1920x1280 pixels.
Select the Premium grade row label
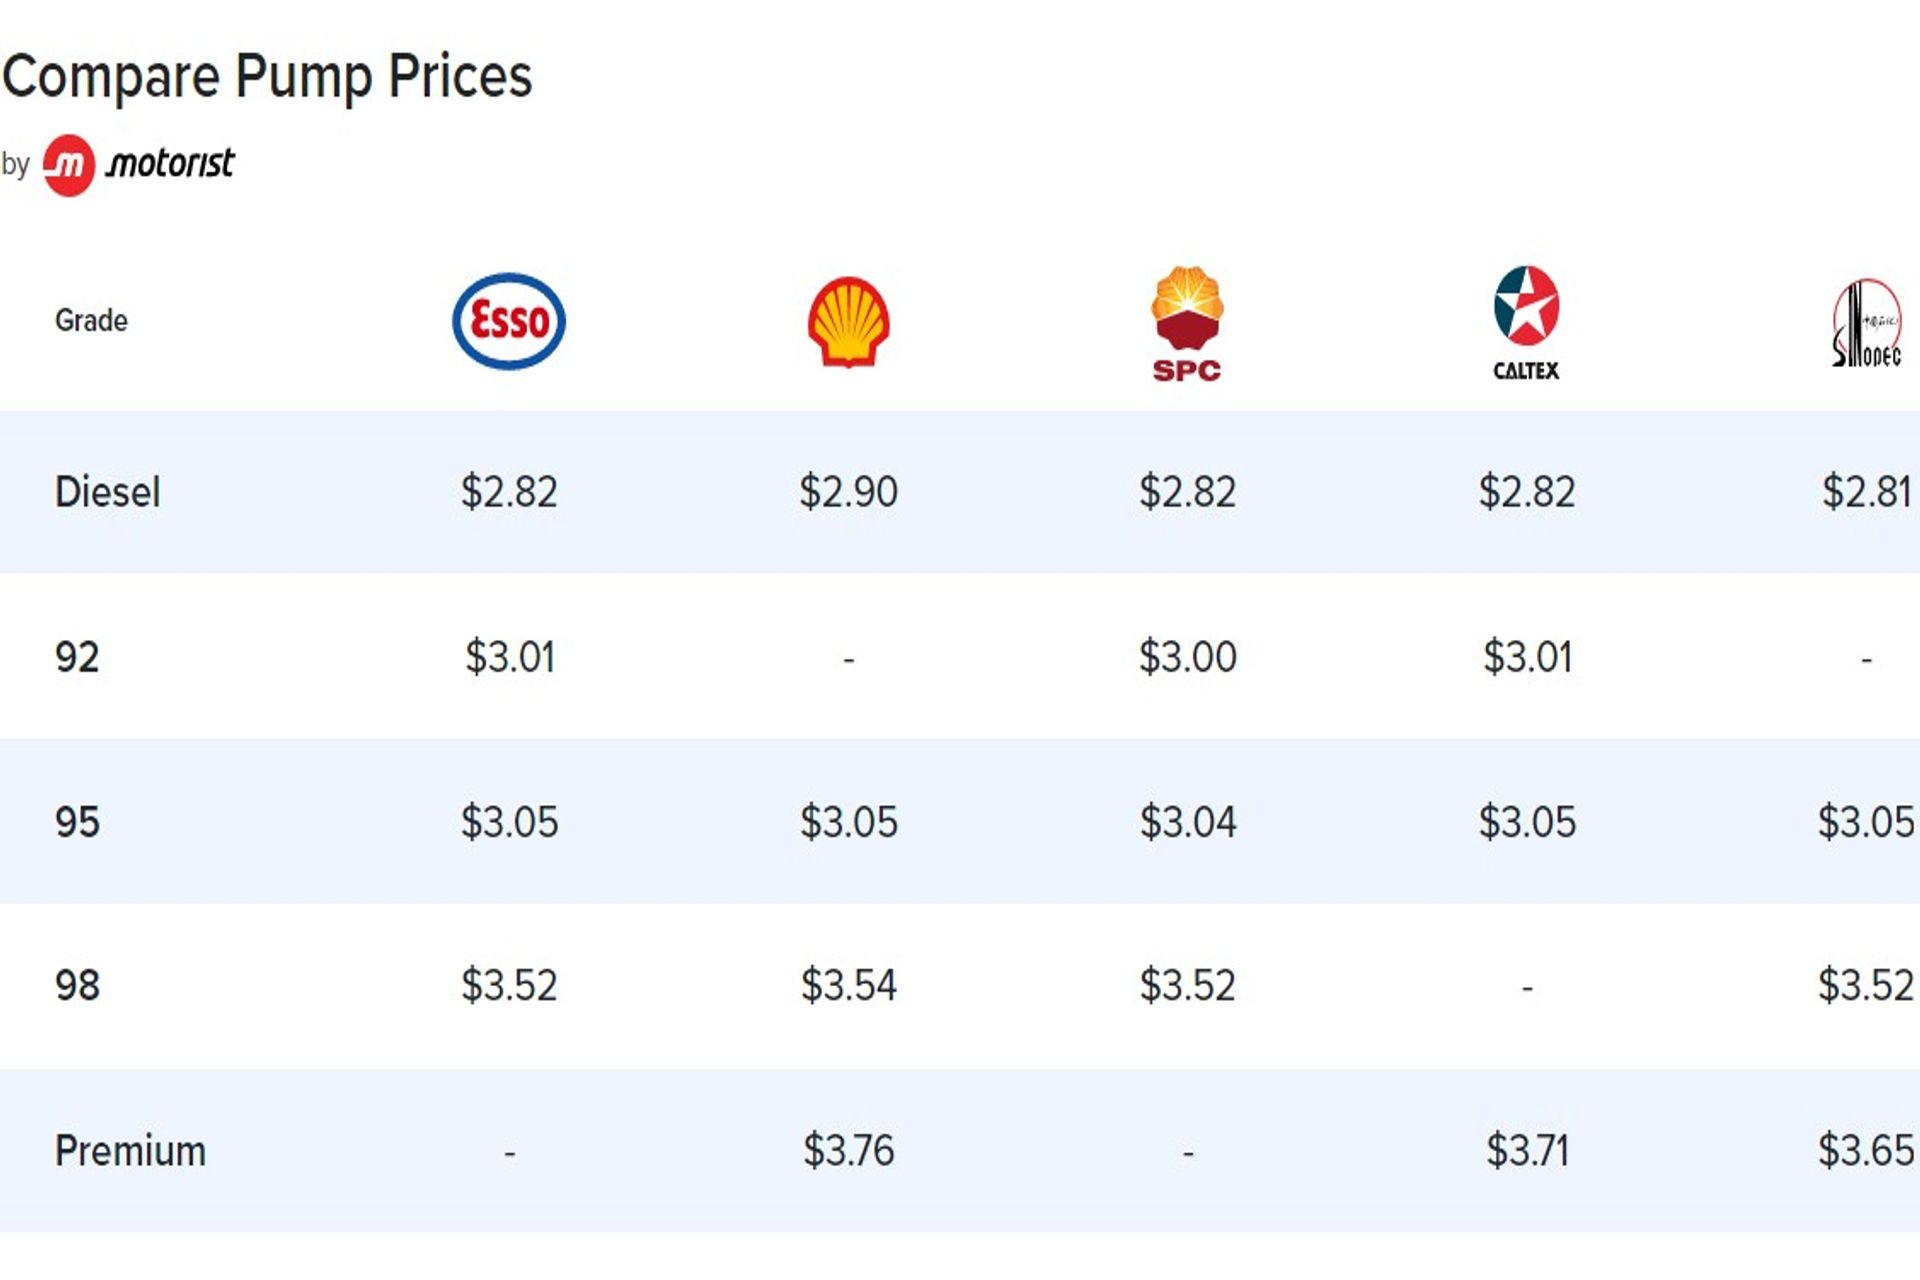click(130, 1151)
